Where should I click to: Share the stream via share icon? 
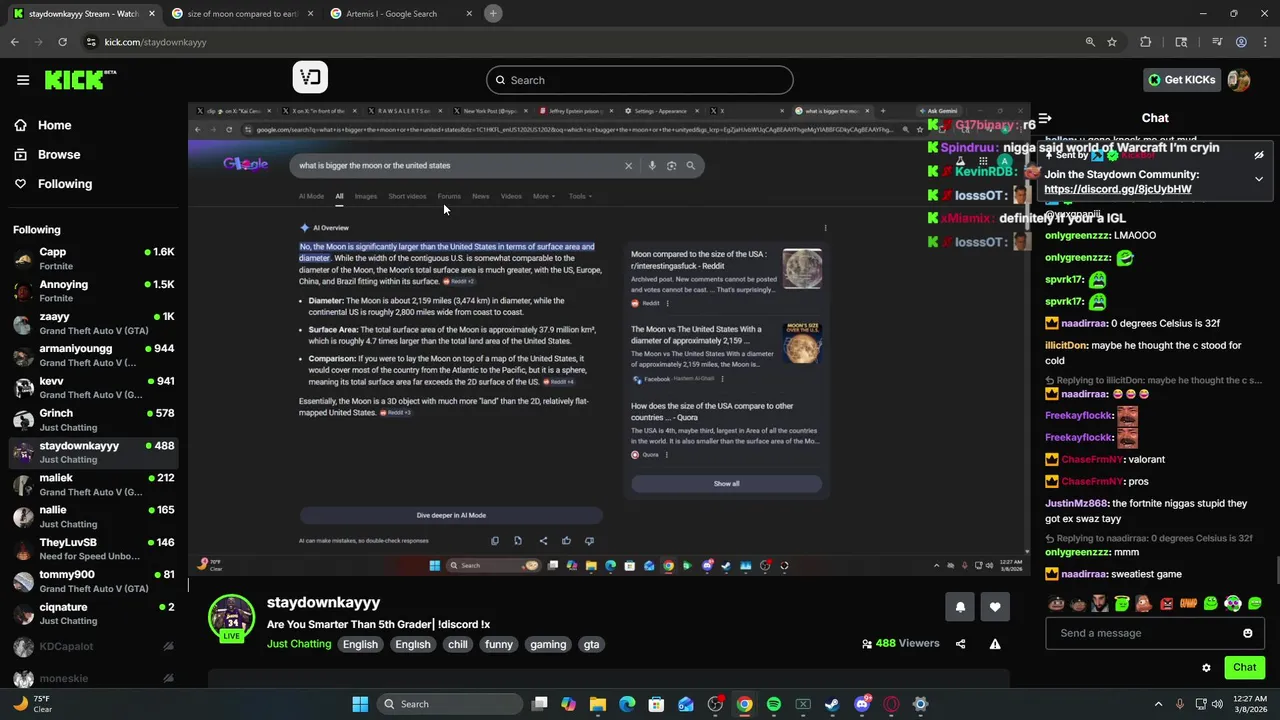point(961,644)
